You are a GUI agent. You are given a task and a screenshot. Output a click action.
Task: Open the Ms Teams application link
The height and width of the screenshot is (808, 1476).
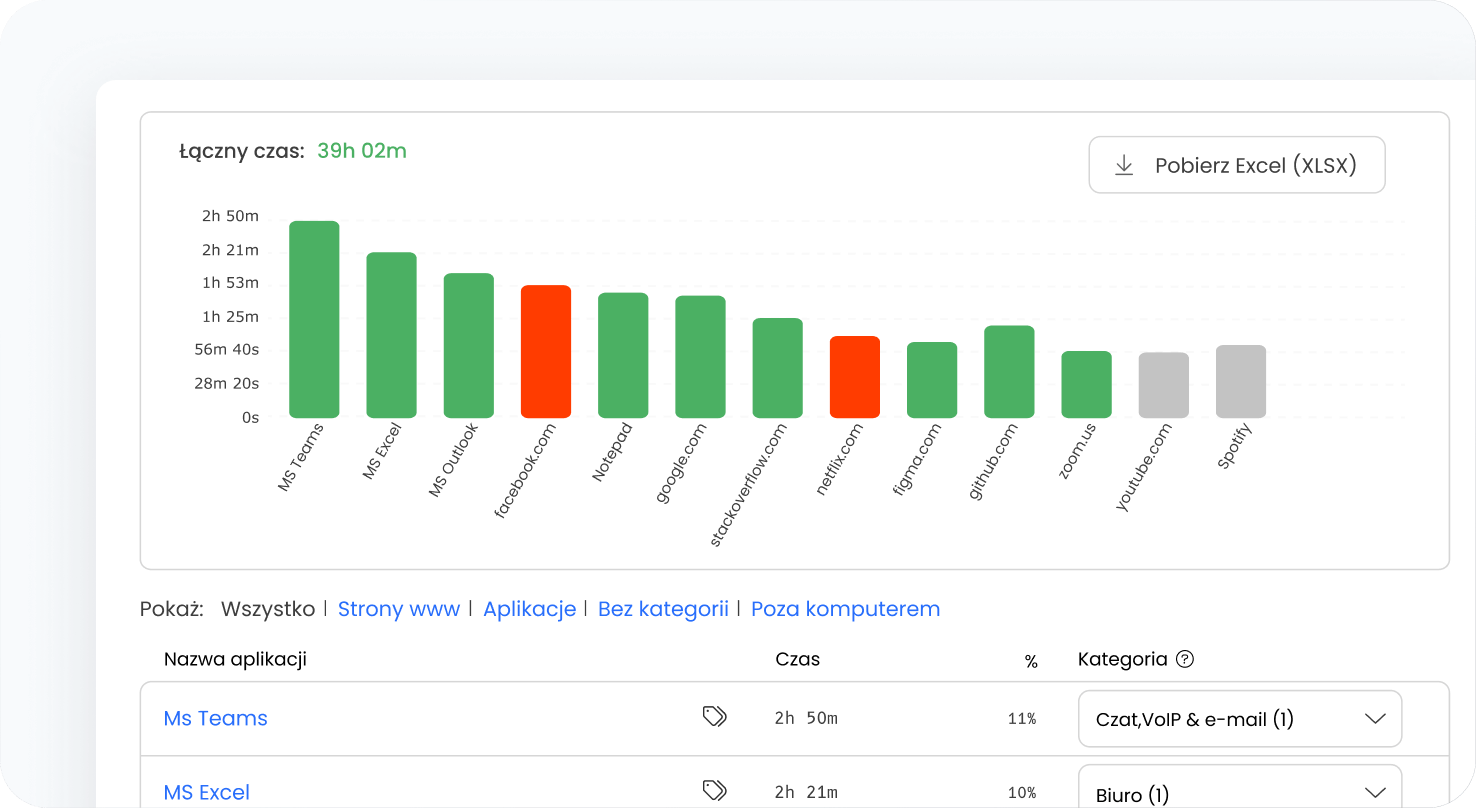(x=215, y=718)
